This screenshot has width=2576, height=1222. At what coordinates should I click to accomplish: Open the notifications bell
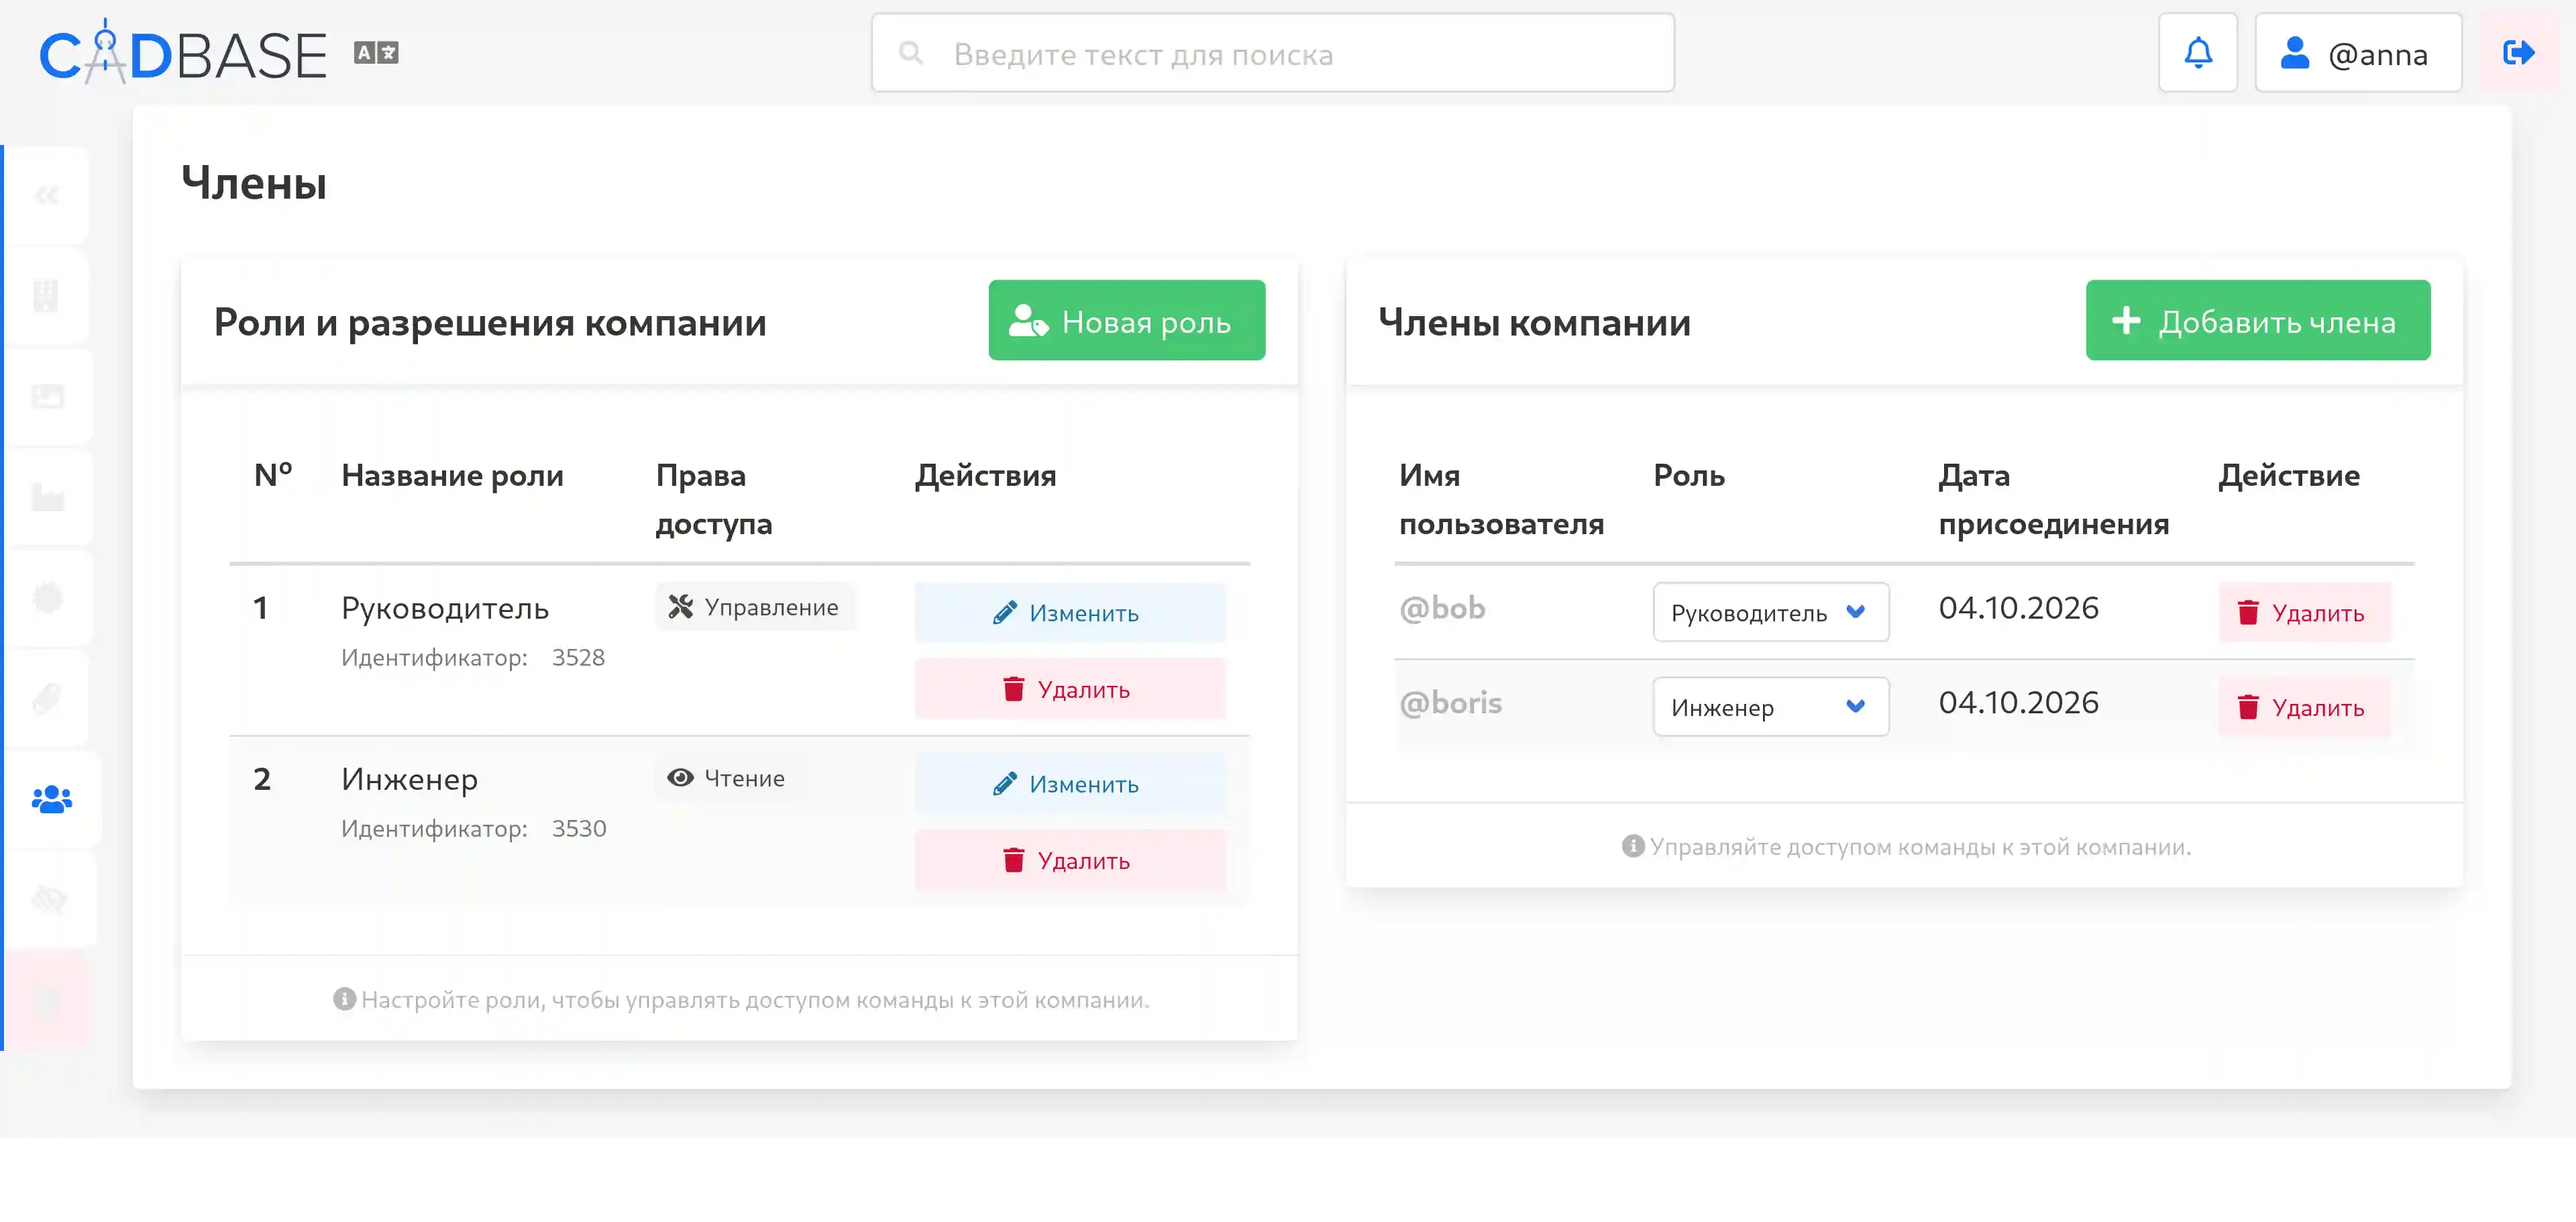[2197, 53]
